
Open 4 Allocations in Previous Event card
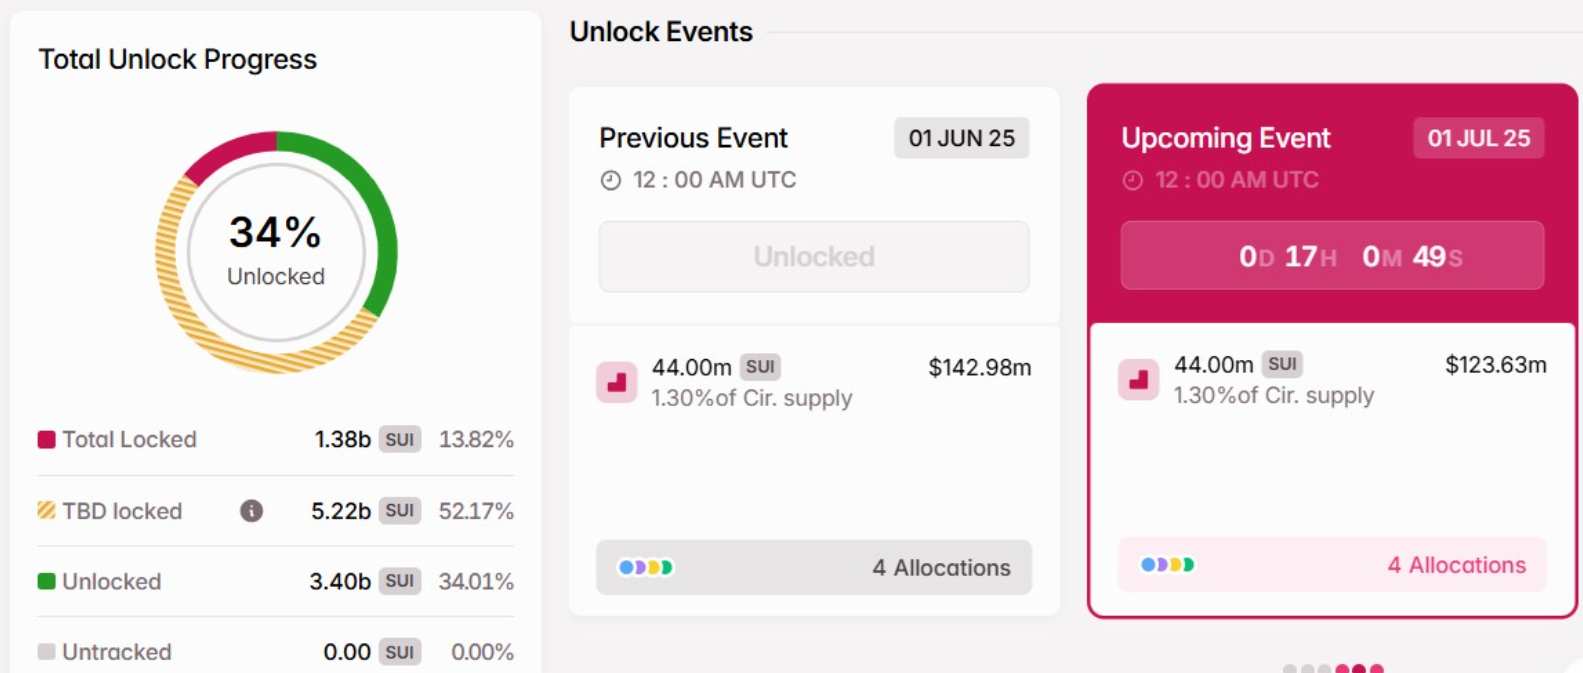[814, 567]
